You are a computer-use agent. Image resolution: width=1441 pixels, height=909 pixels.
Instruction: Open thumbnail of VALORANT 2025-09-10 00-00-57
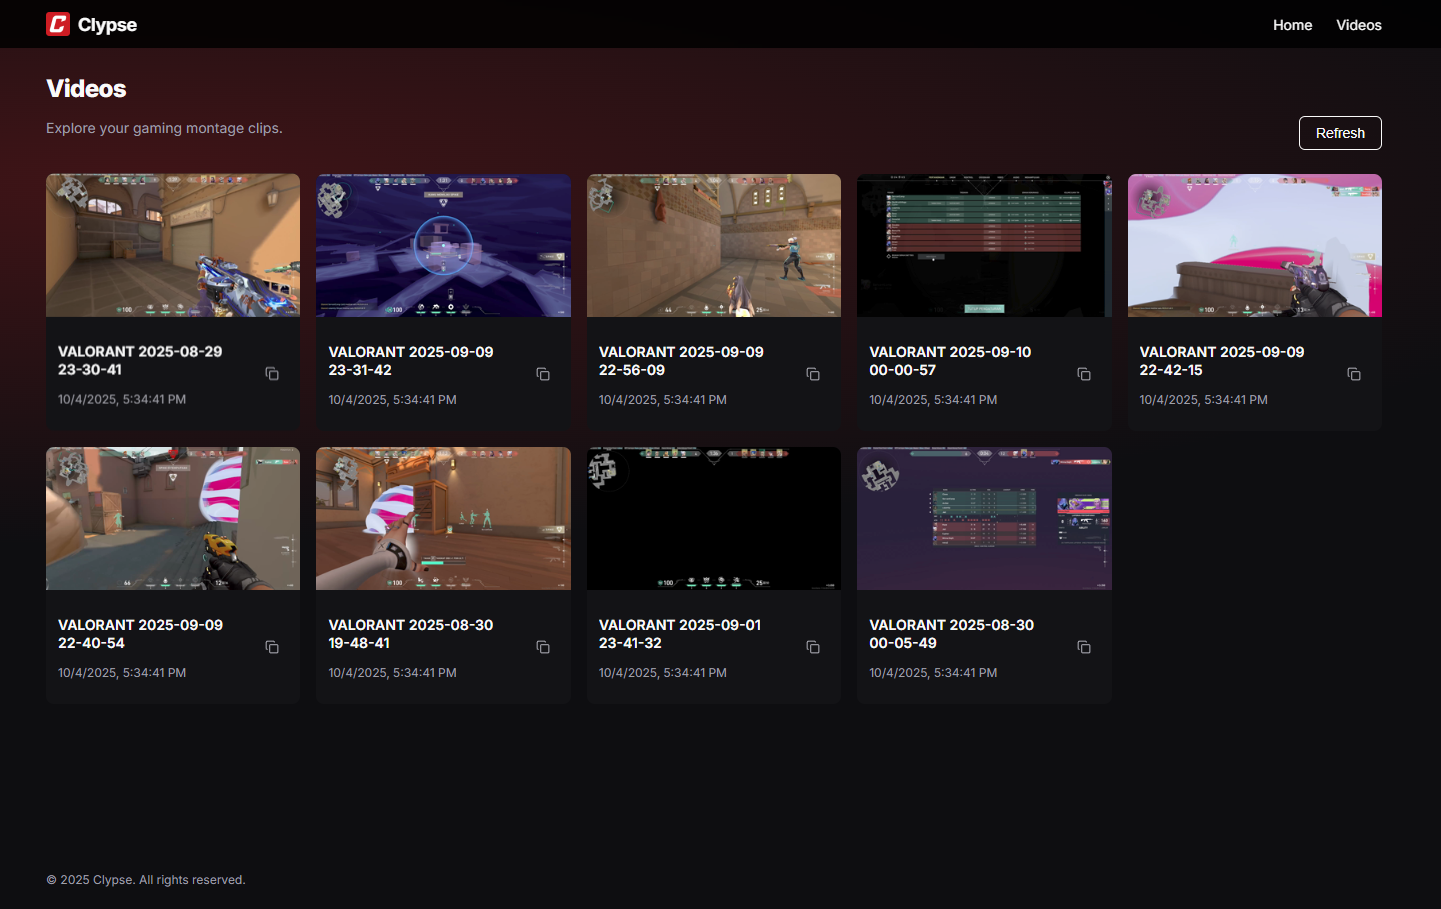[984, 245]
